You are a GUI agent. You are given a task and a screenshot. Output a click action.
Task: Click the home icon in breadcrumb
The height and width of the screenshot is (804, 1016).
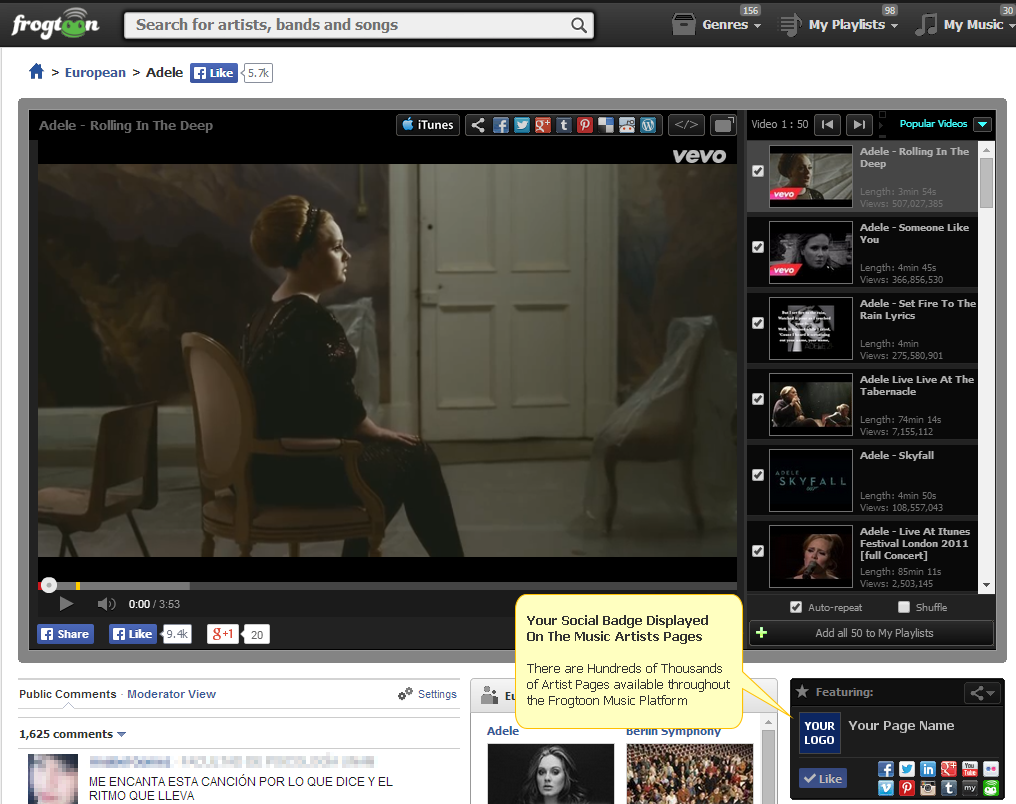(37, 72)
